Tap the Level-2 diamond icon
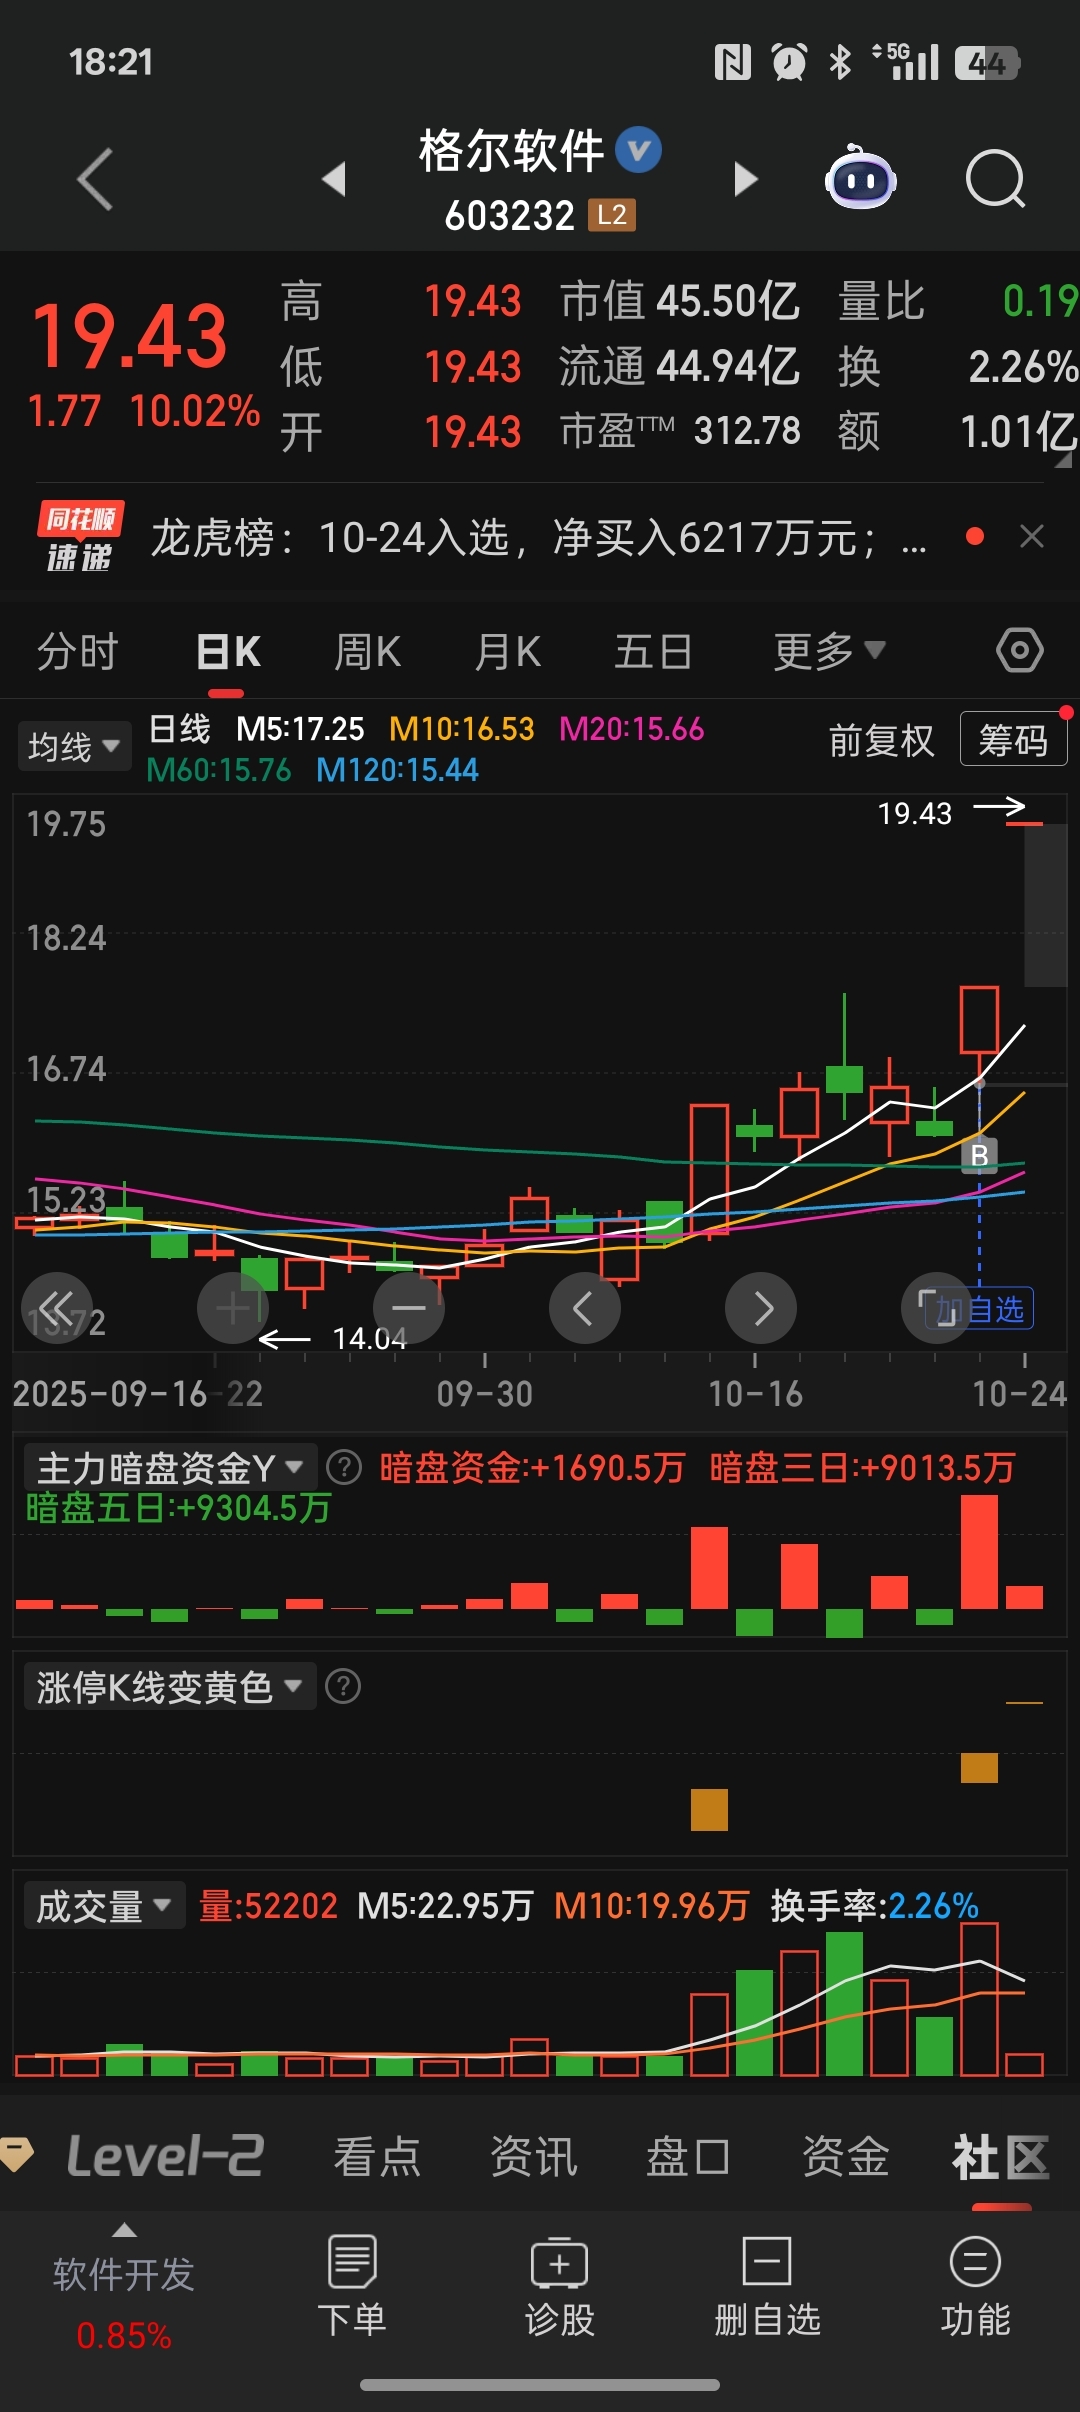 point(16,2153)
